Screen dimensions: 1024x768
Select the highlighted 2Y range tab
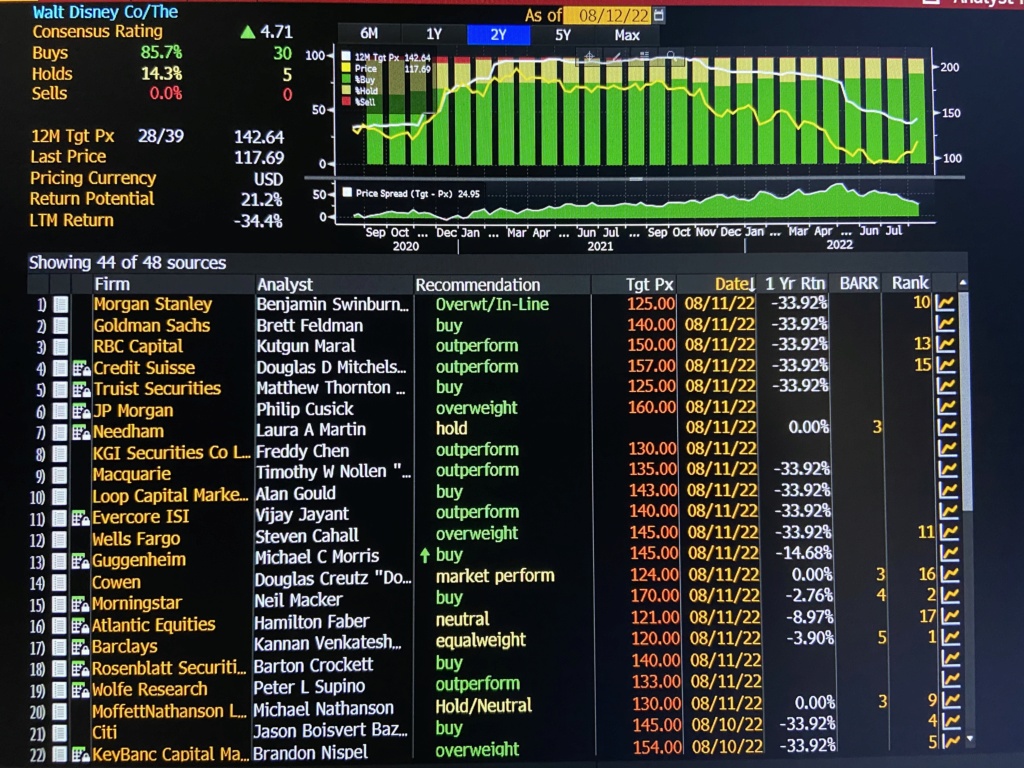coord(498,35)
